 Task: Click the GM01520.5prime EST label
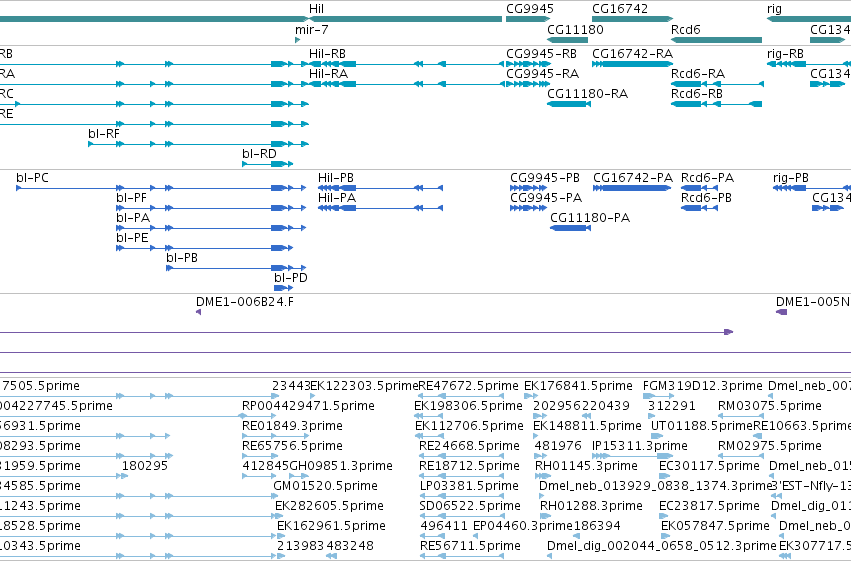tap(326, 486)
